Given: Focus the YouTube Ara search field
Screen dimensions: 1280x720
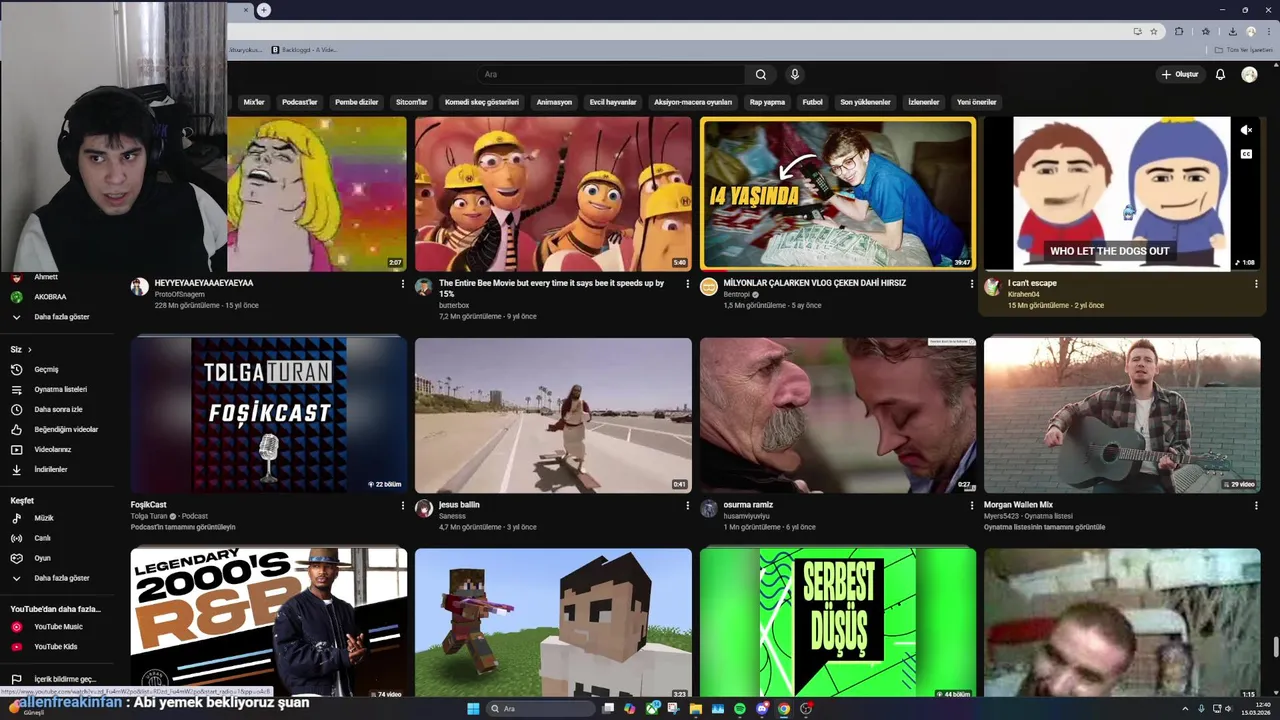Looking at the screenshot, I should tap(610, 74).
